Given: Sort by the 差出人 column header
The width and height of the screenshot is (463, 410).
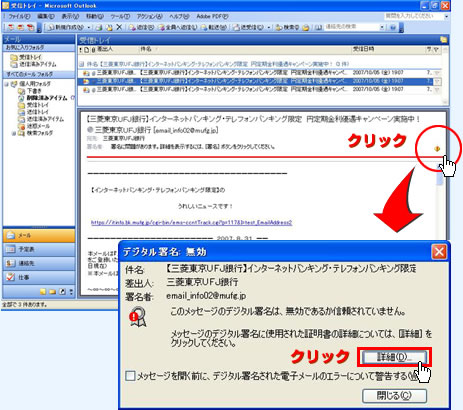Looking at the screenshot, I should (x=117, y=50).
